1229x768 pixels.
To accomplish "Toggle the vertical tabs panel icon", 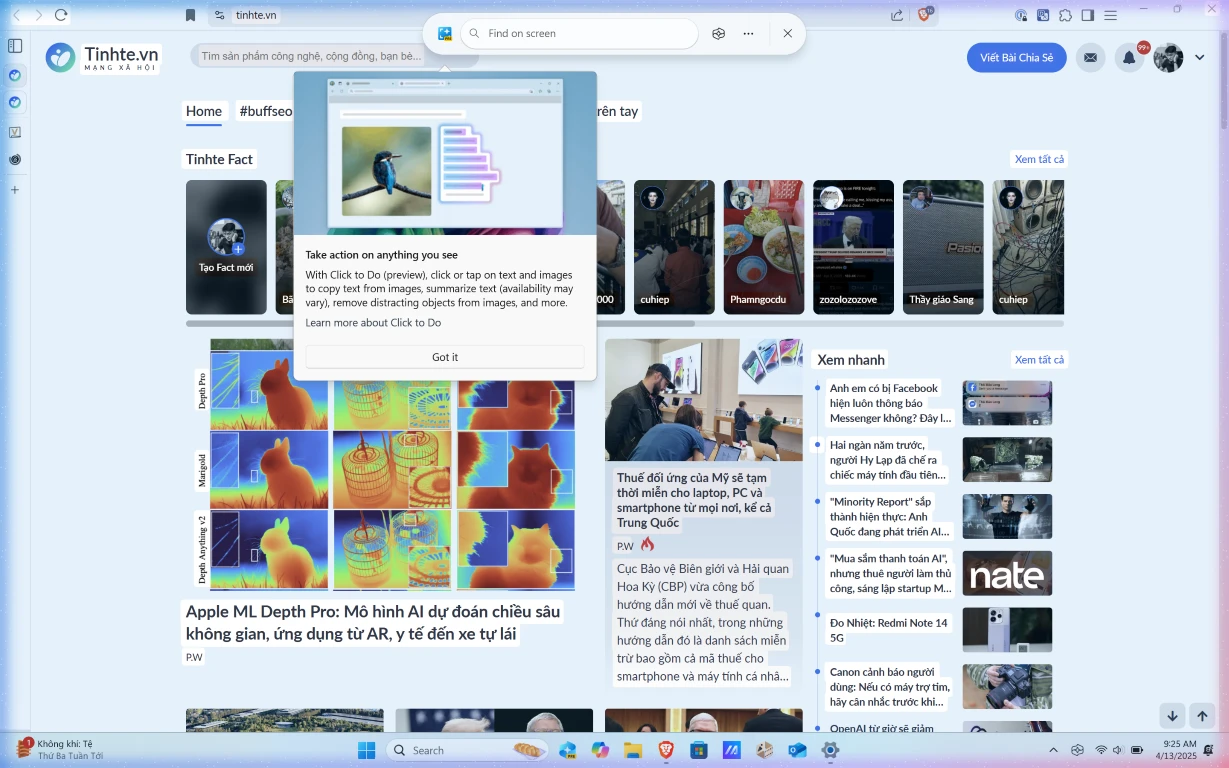I will [15, 45].
